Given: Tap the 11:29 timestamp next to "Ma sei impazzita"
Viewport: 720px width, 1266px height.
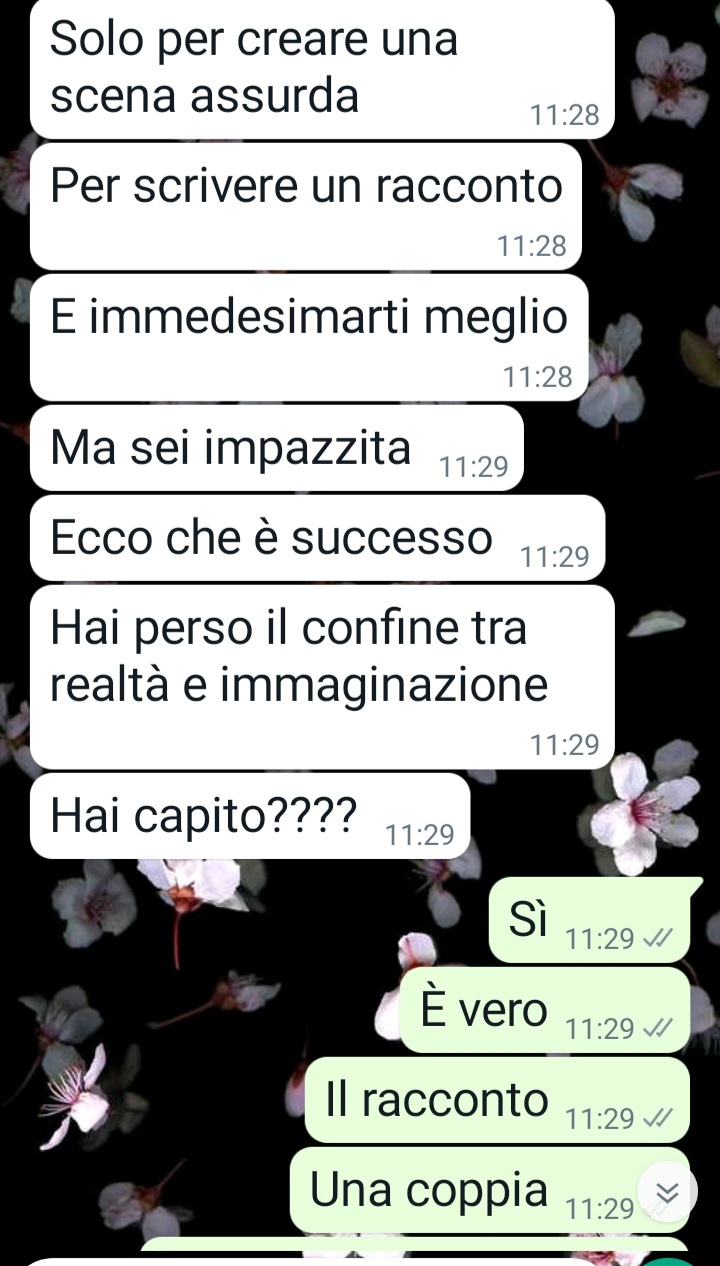Looking at the screenshot, I should 474,466.
